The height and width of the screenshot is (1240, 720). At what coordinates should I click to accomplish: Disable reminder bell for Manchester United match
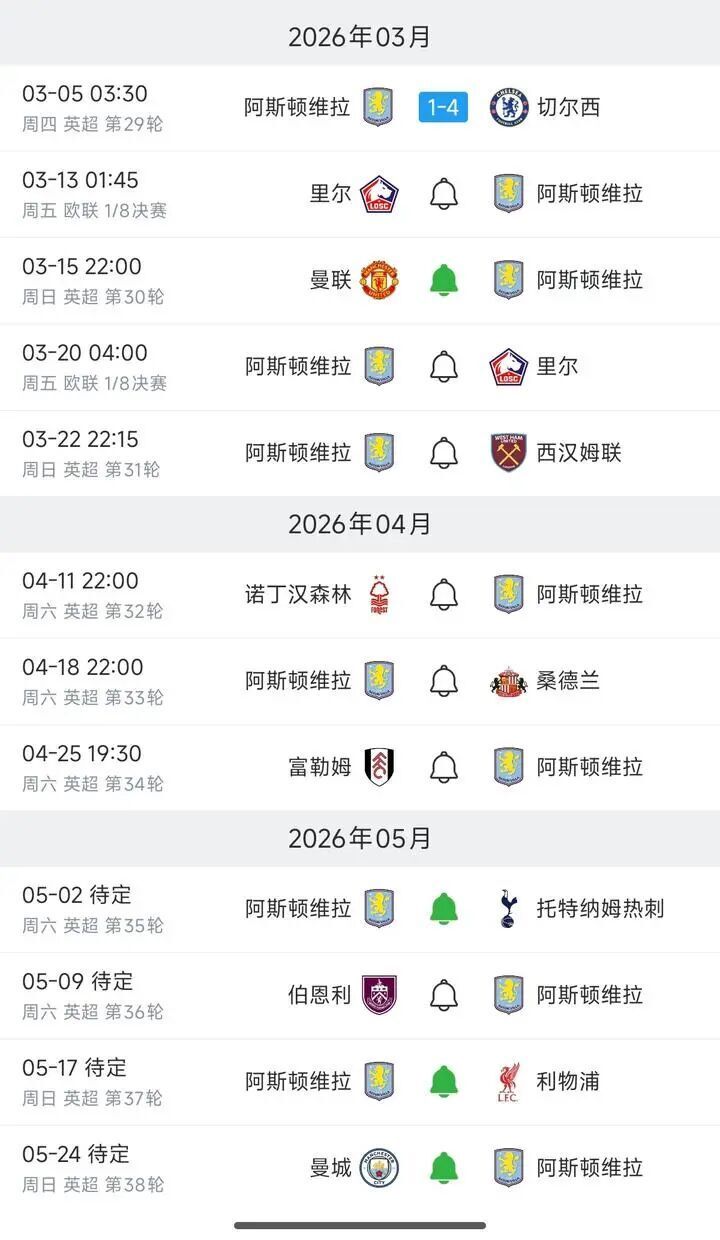click(444, 280)
